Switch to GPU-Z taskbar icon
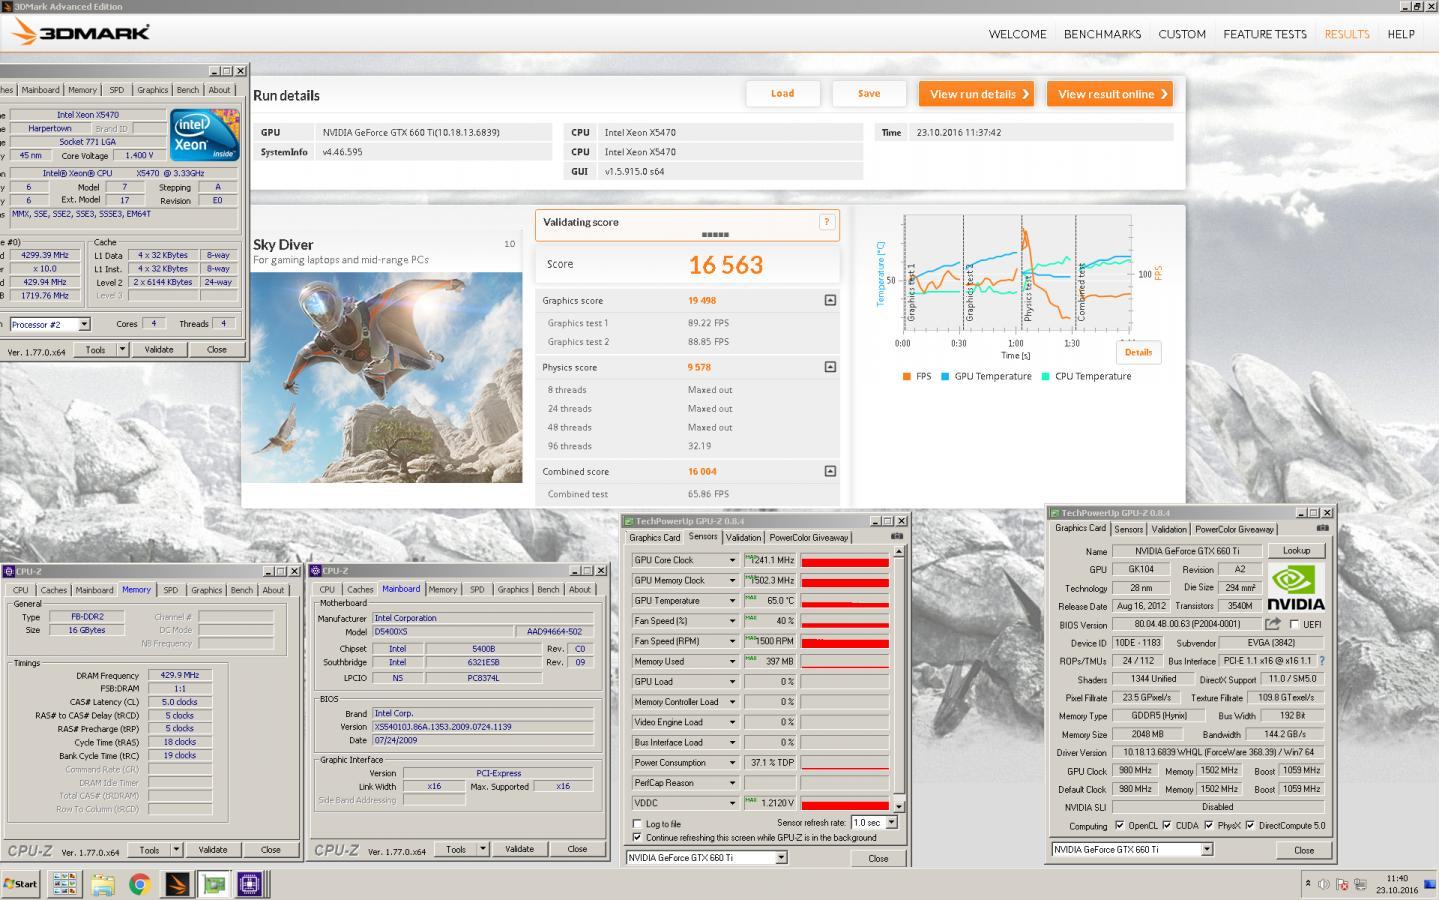 pyautogui.click(x=213, y=884)
